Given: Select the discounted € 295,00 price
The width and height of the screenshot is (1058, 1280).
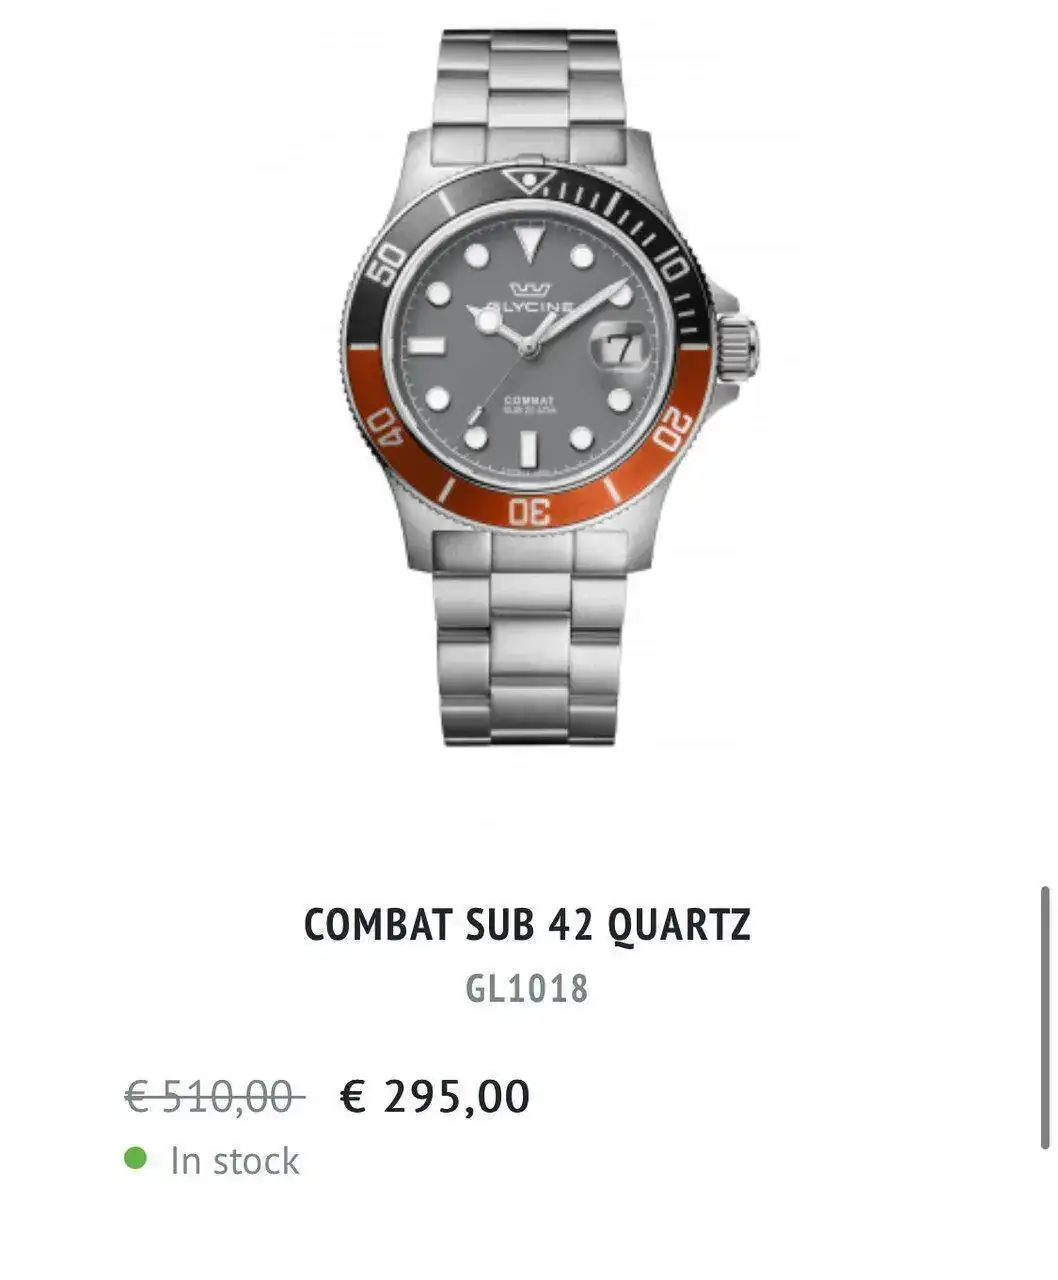Looking at the screenshot, I should click(x=435, y=1096).
